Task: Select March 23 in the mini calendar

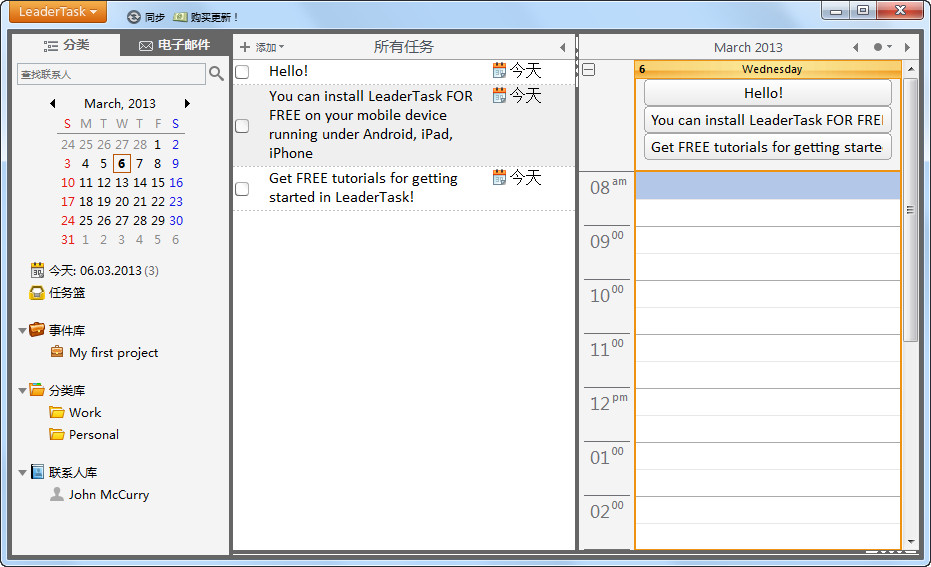Action: [x=176, y=201]
